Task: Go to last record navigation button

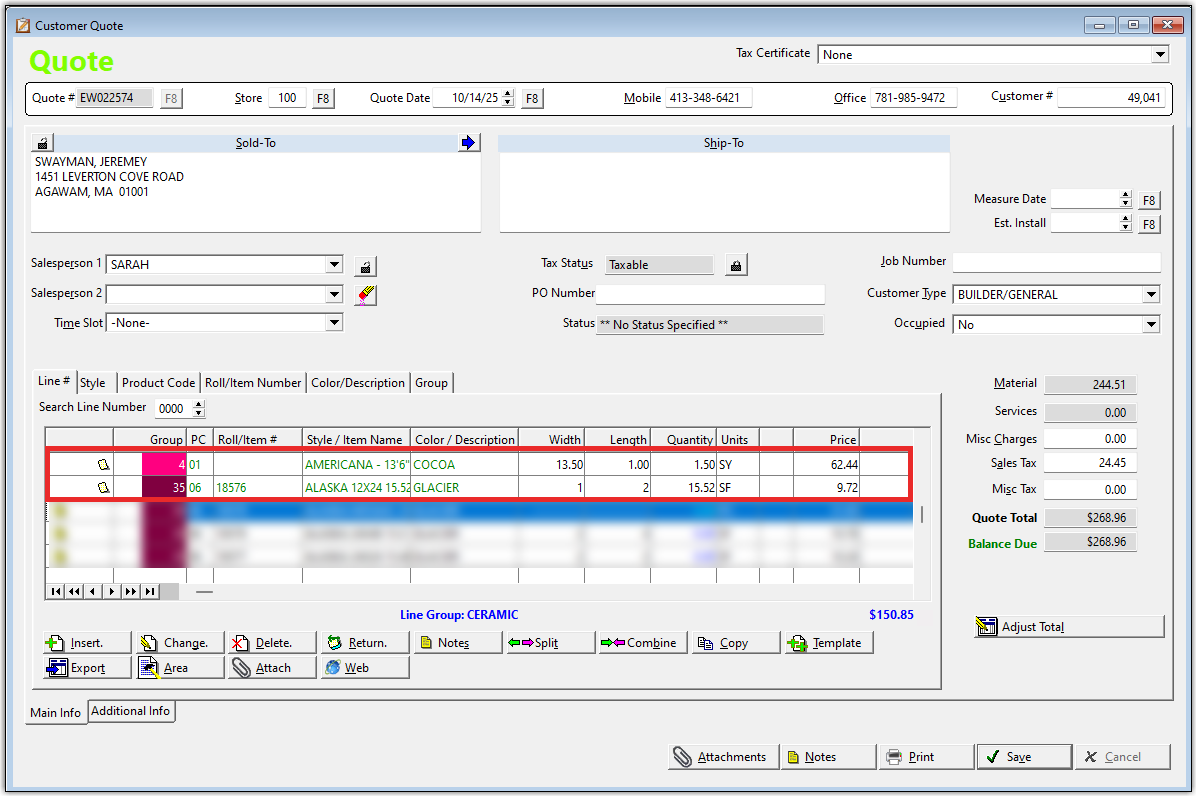Action: pos(150,592)
